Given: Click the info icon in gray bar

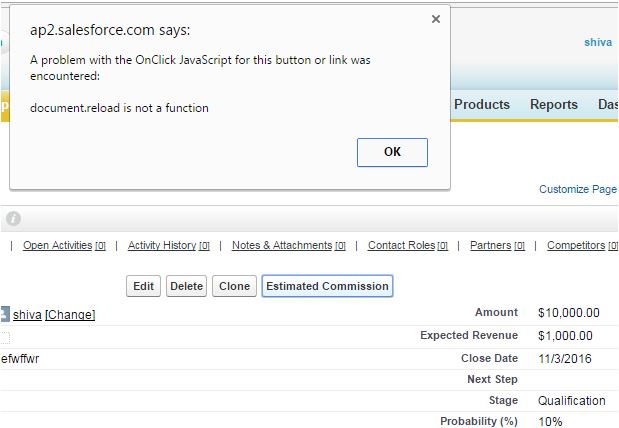Looking at the screenshot, I should click(x=13, y=218).
